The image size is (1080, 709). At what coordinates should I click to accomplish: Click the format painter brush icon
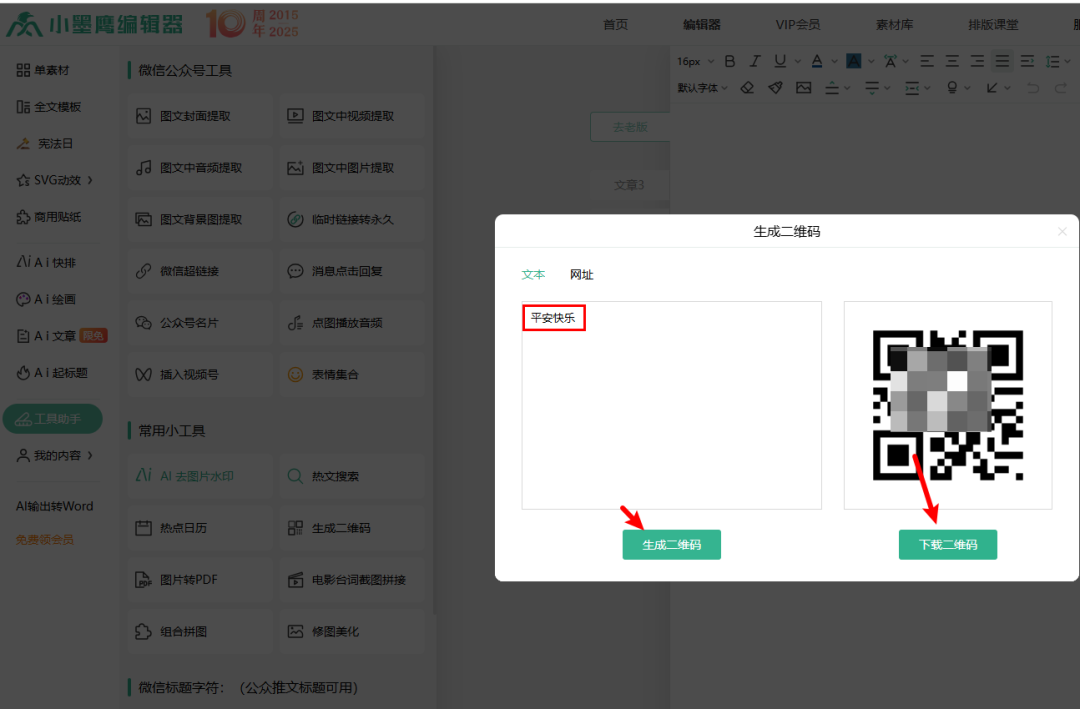coord(775,88)
